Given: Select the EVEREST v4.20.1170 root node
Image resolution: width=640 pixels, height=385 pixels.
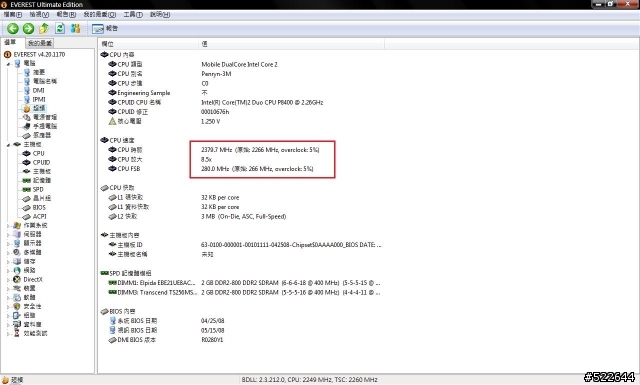Looking at the screenshot, I should click(x=39, y=54).
